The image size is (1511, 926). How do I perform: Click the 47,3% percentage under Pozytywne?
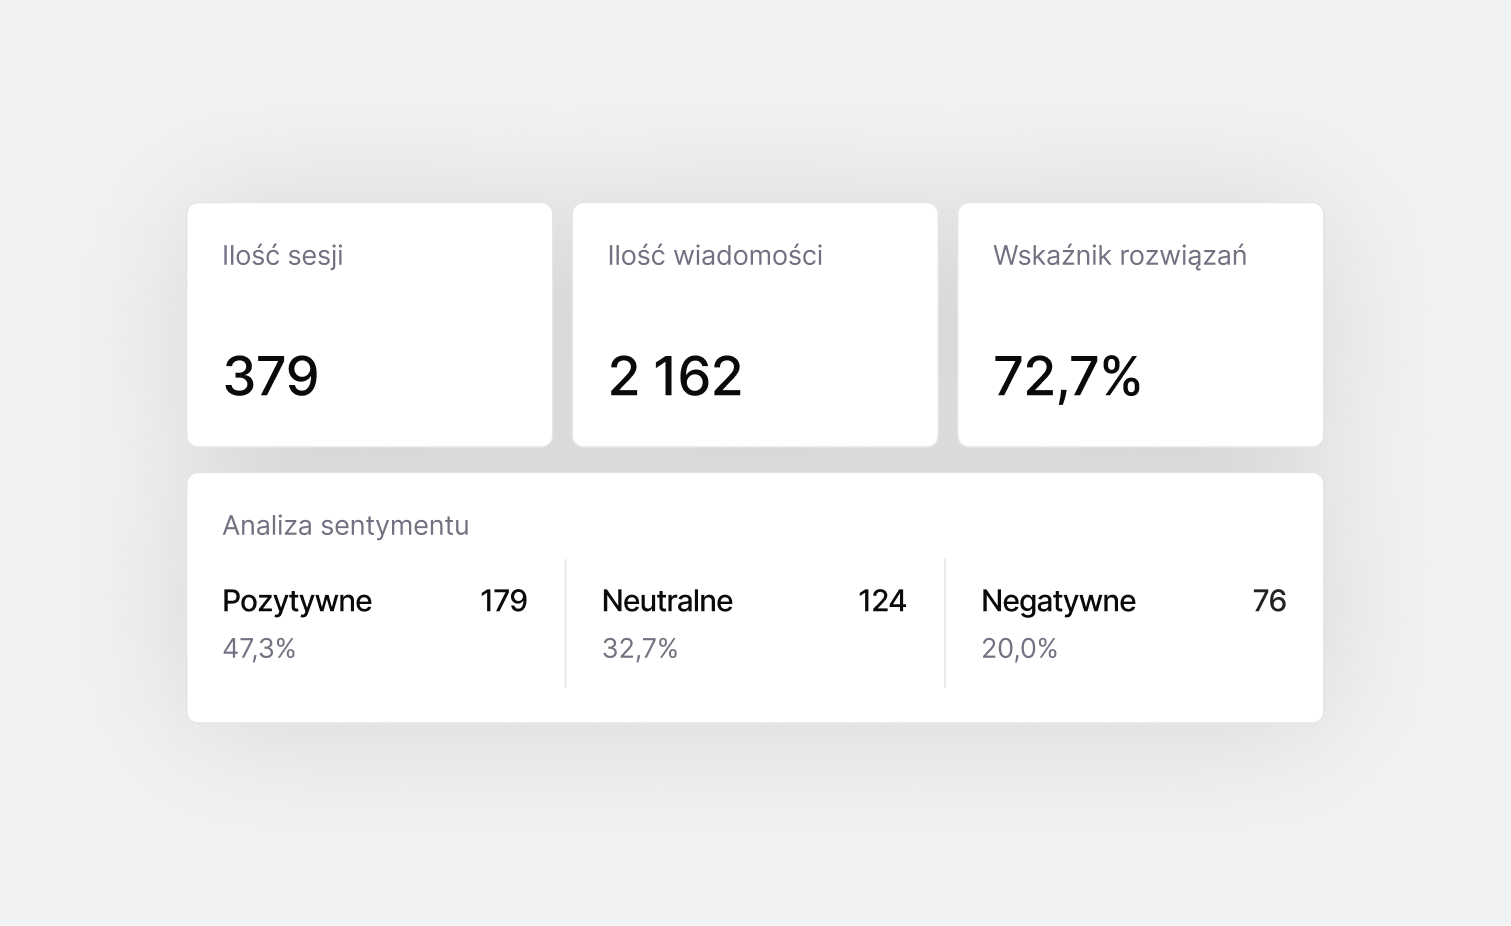tap(259, 648)
